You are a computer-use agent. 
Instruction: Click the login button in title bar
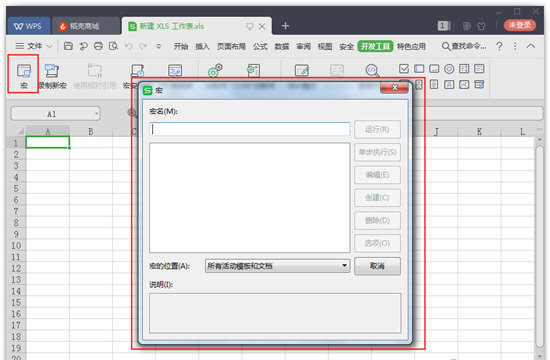[x=519, y=25]
